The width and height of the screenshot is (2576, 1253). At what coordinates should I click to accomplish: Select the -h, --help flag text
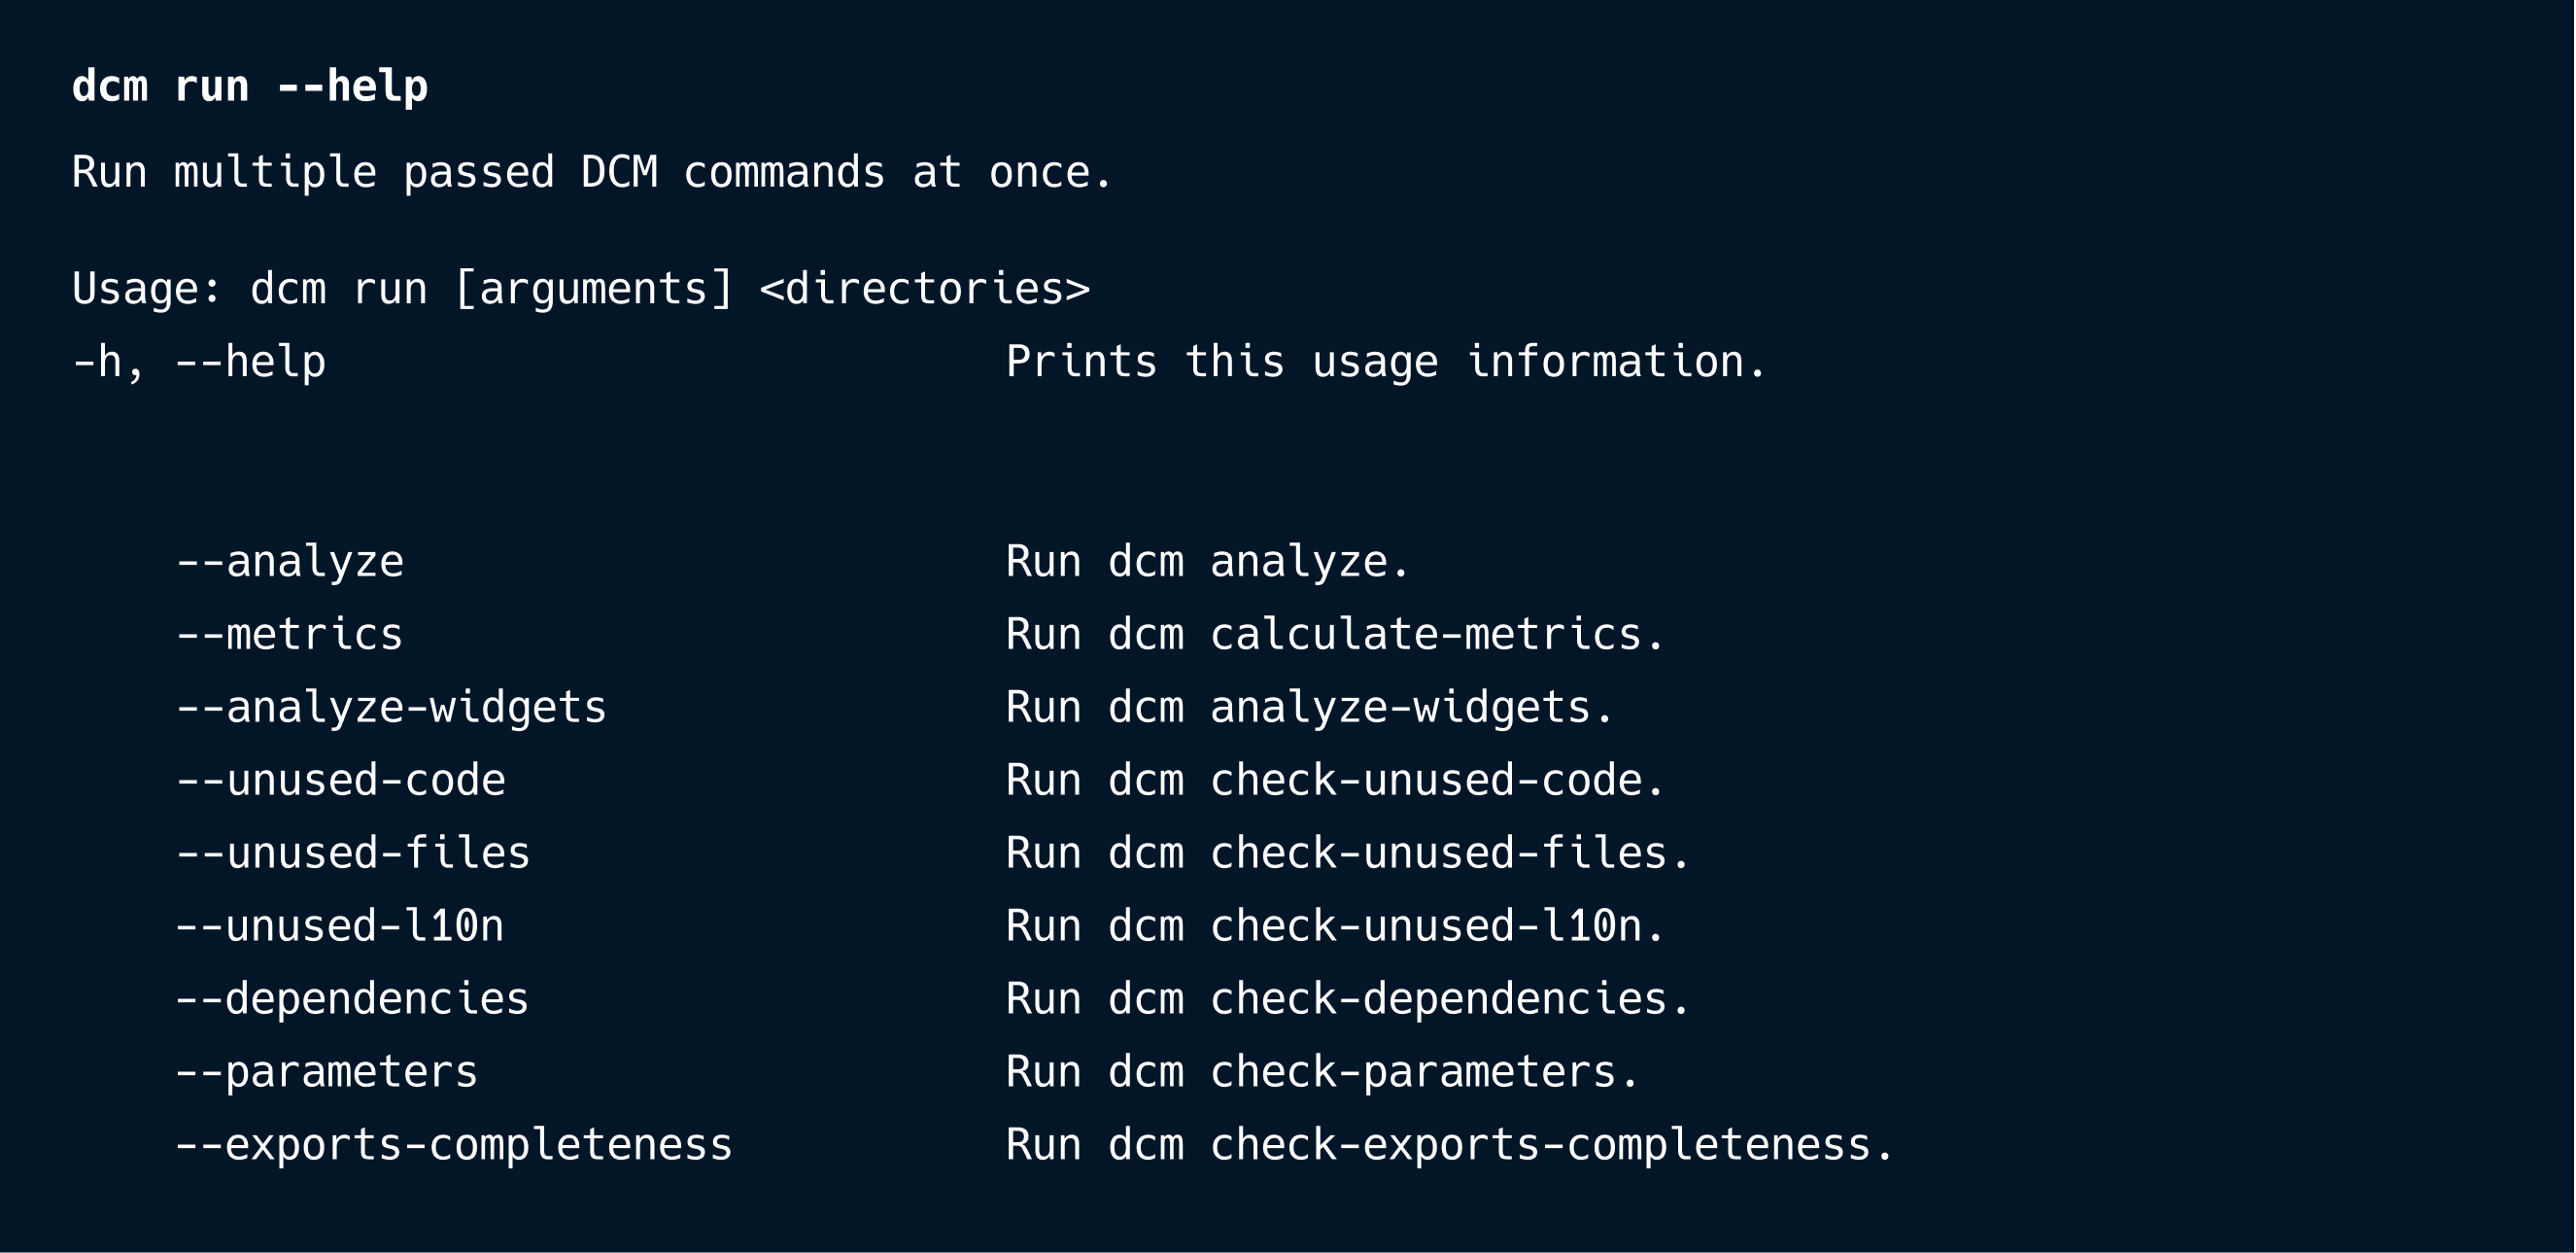tap(199, 362)
